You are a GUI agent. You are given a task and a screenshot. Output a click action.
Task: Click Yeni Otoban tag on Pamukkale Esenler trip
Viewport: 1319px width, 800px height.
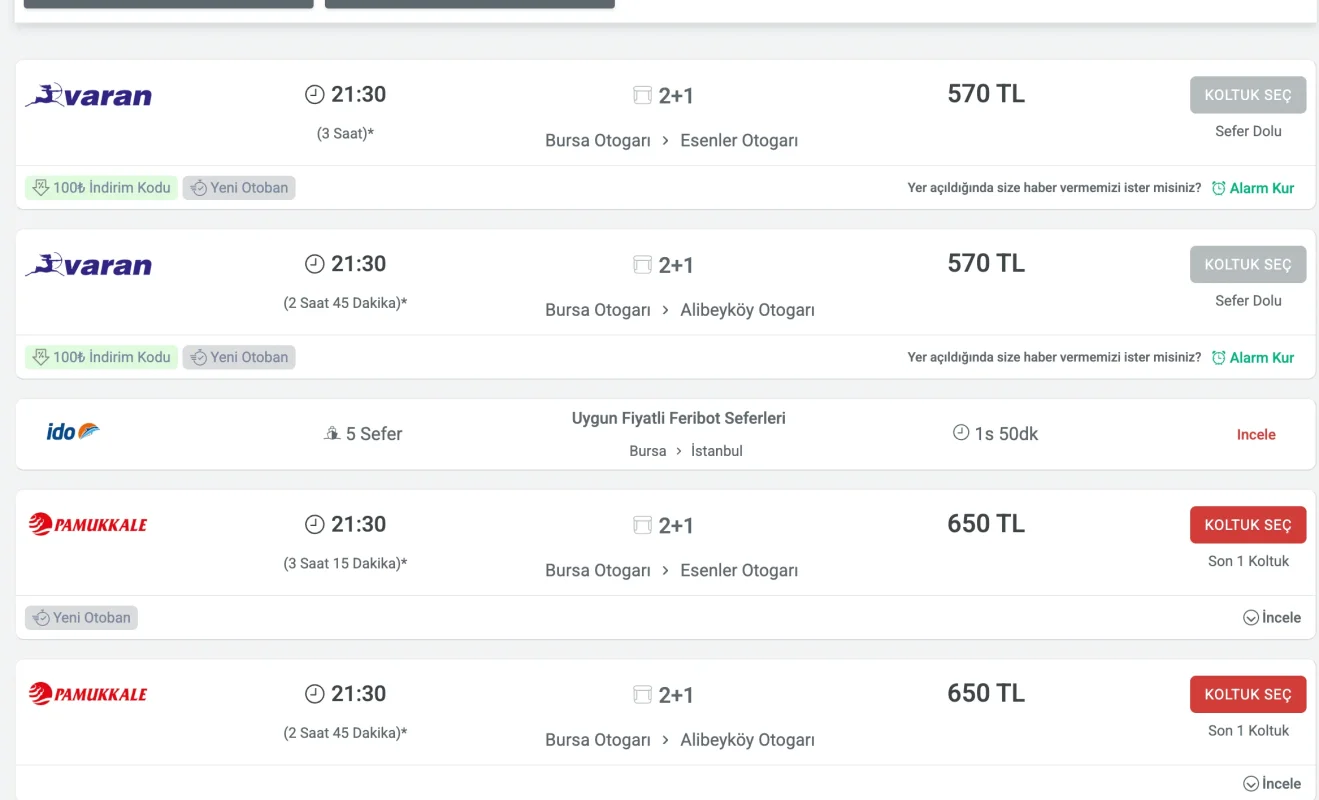click(81, 618)
